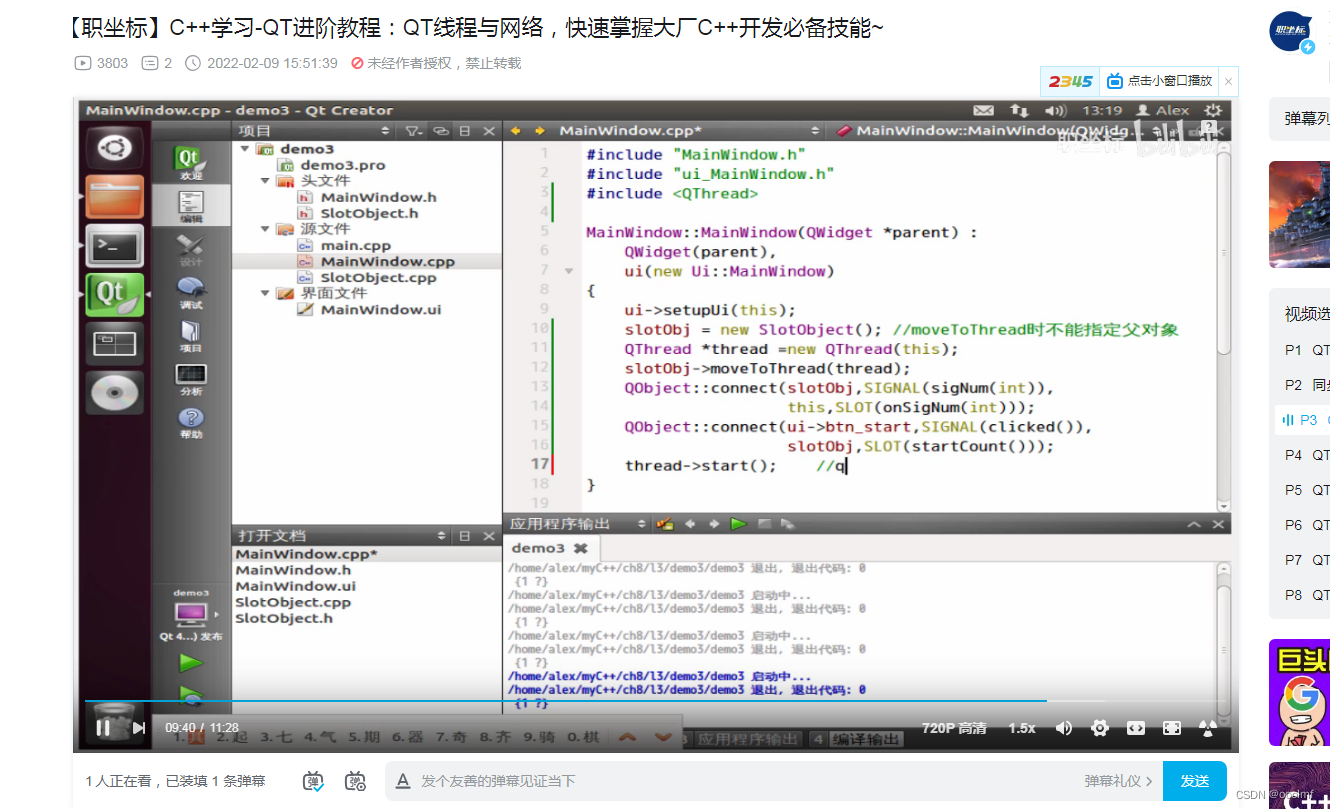Go forward with editor right arrow
Image resolution: width=1330 pixels, height=809 pixels.
pyautogui.click(x=540, y=131)
